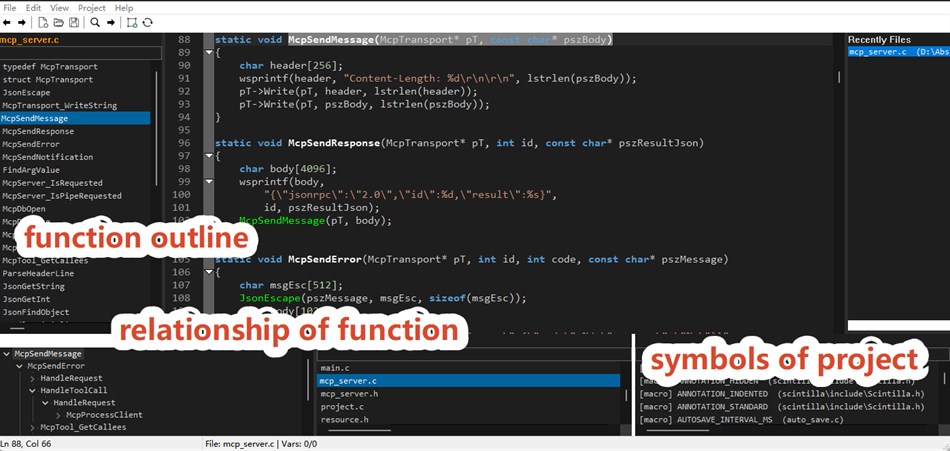Open the File menu
This screenshot has width=950, height=451.
[10, 8]
